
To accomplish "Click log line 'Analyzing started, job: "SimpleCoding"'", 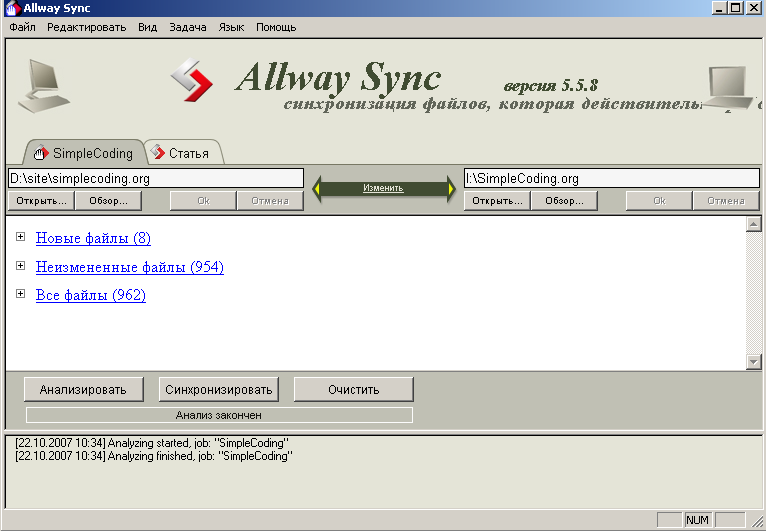I will click(152, 443).
